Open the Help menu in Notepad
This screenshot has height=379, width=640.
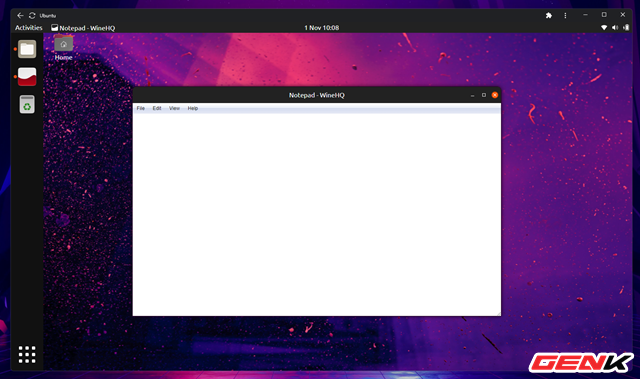pyautogui.click(x=193, y=108)
